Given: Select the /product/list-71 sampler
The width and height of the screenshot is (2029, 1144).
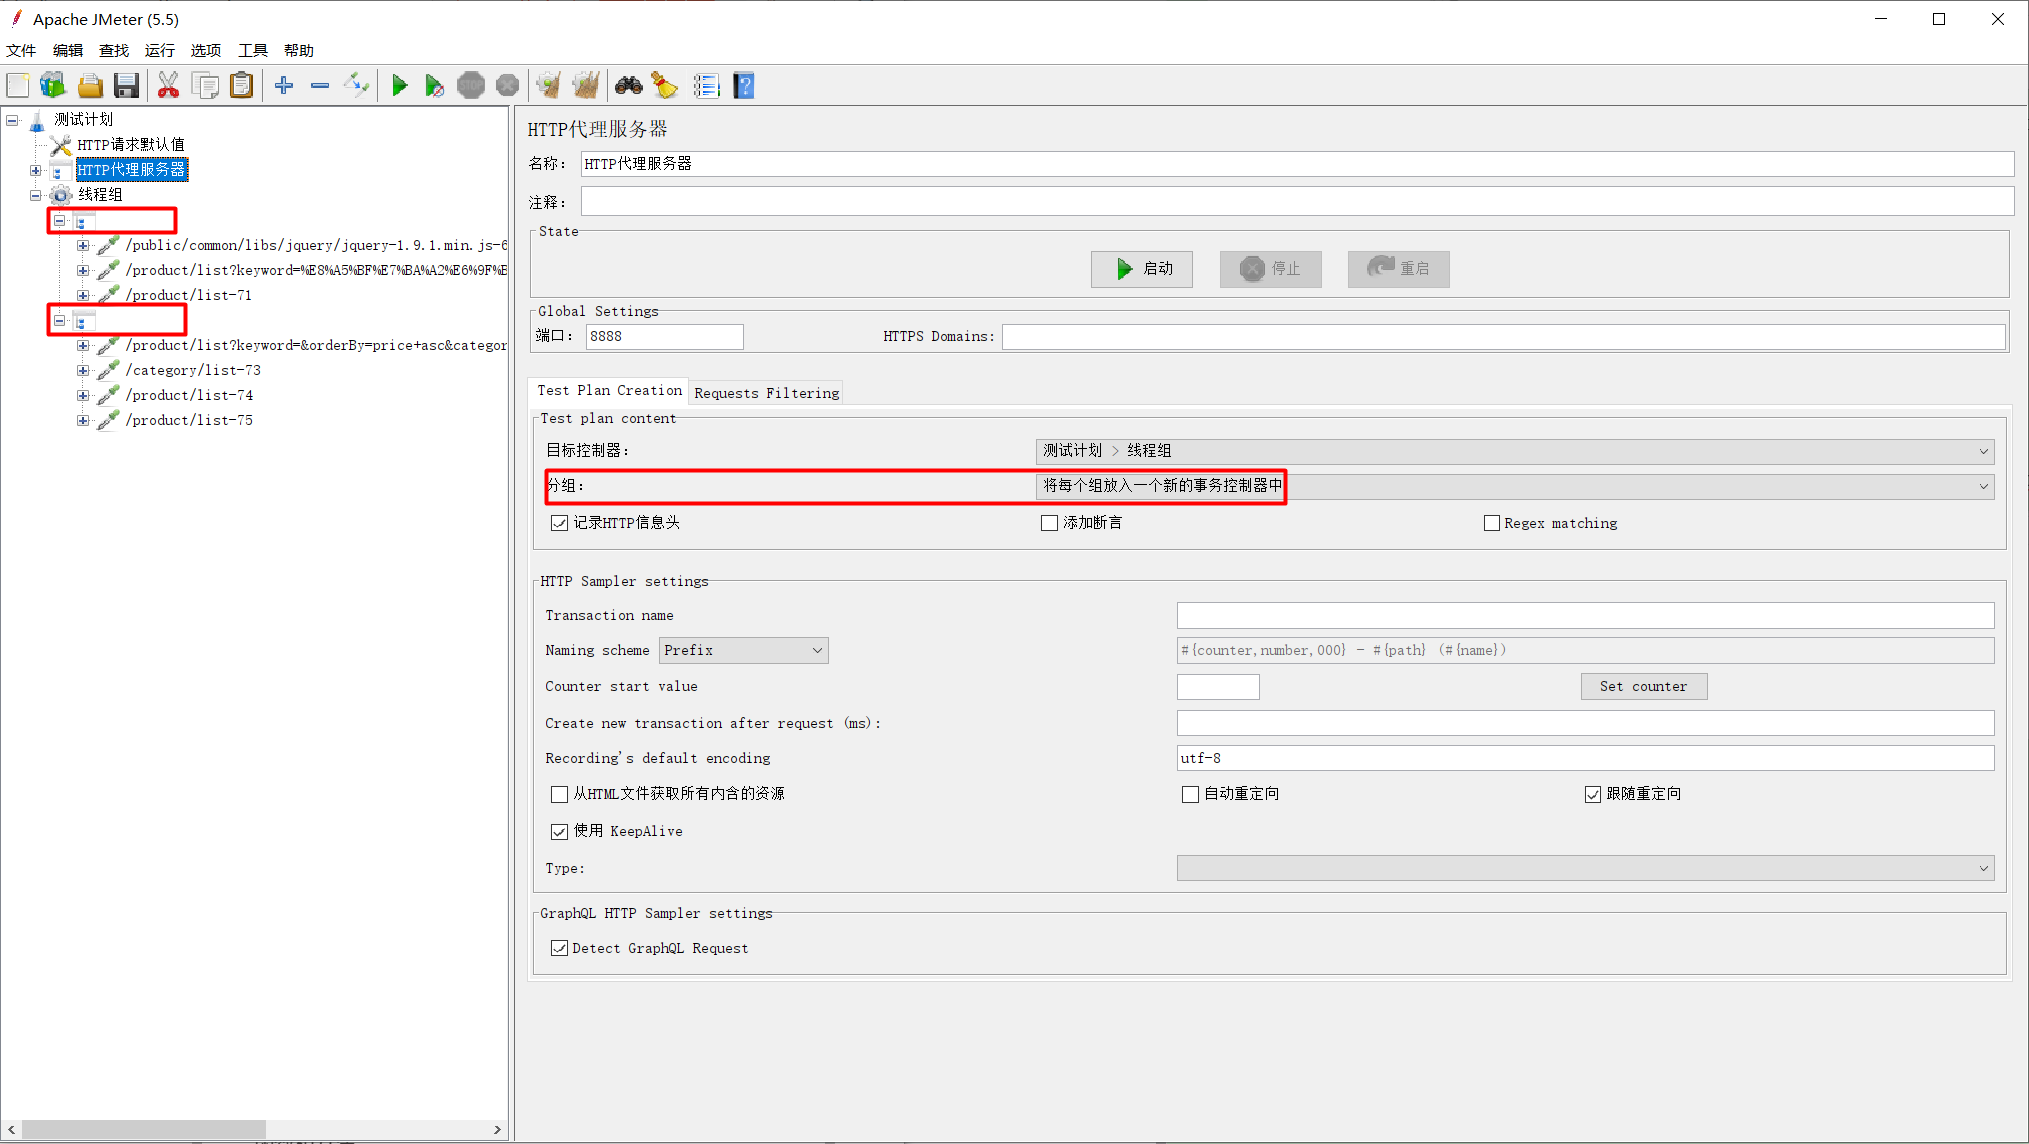Looking at the screenshot, I should pos(189,295).
